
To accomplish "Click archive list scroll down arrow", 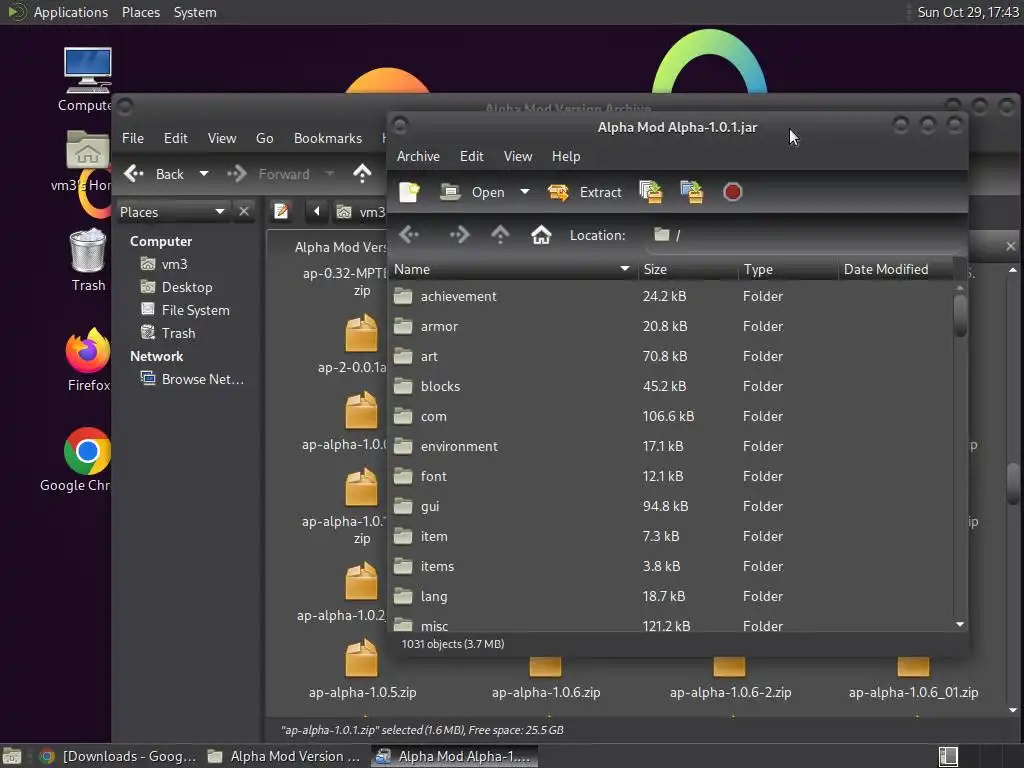I will (x=960, y=624).
